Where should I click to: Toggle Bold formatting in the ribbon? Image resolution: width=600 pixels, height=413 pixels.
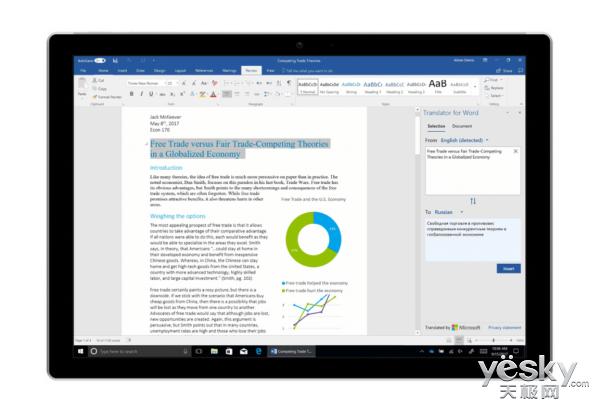(132, 93)
